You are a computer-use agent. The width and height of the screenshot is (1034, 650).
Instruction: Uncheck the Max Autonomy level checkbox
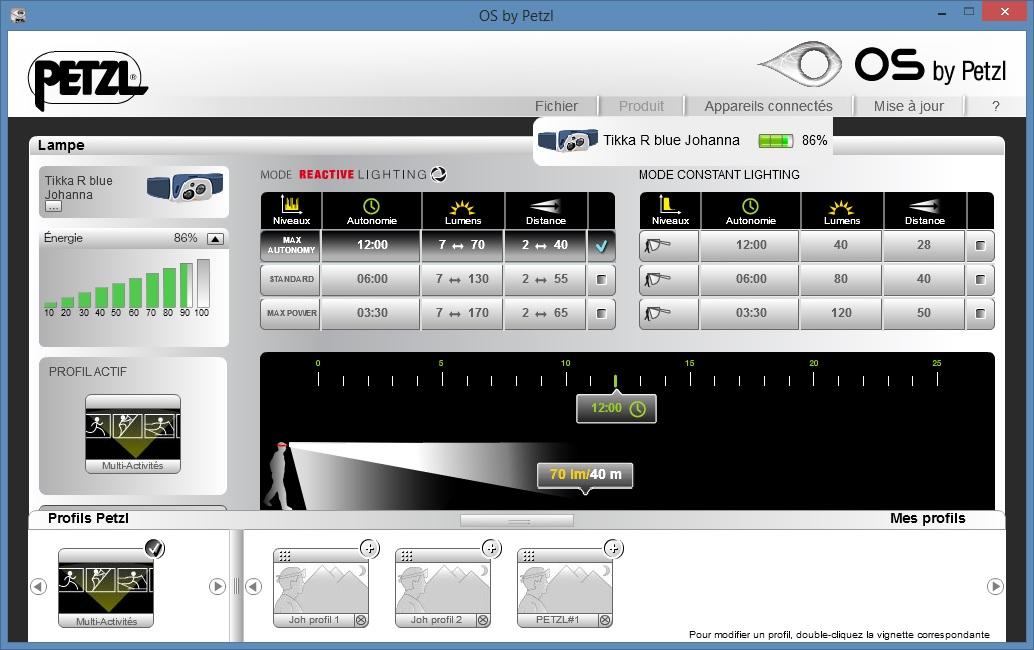601,246
